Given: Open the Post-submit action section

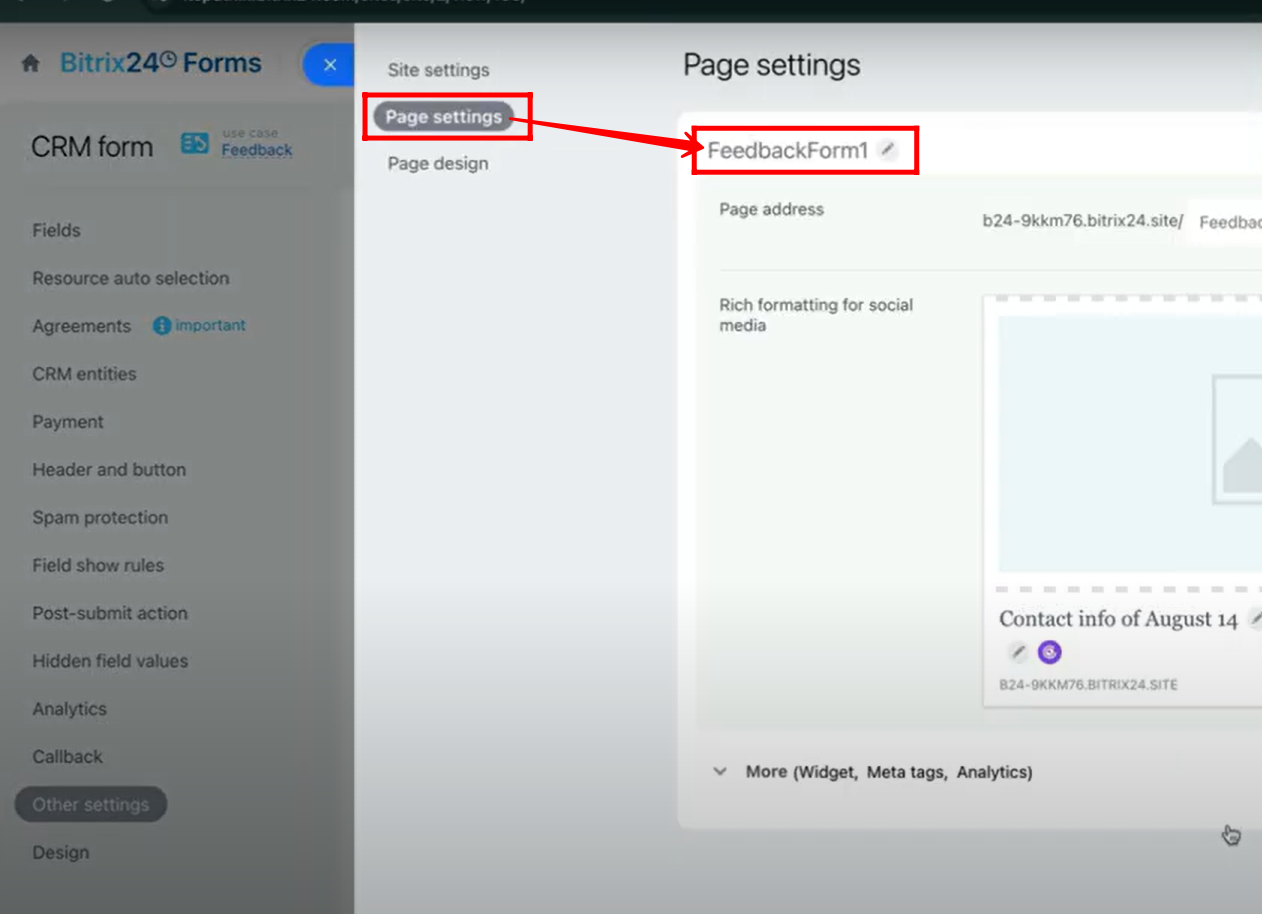Looking at the screenshot, I should [x=110, y=613].
